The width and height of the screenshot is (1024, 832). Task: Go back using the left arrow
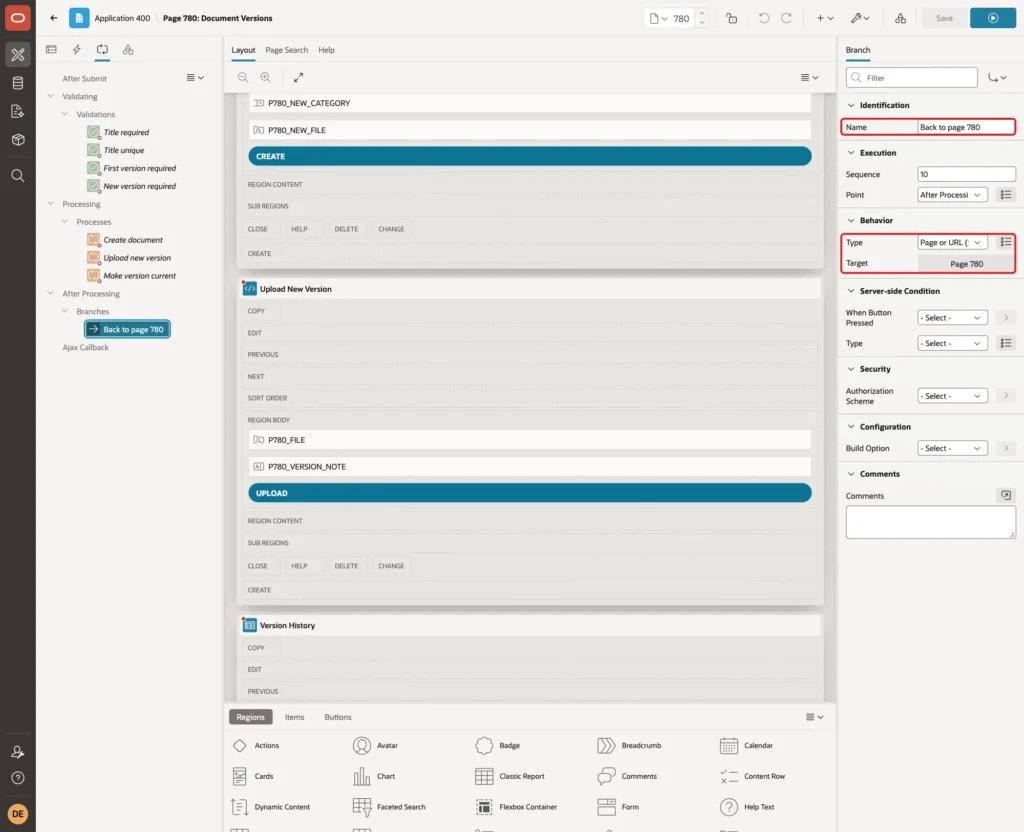[x=54, y=18]
